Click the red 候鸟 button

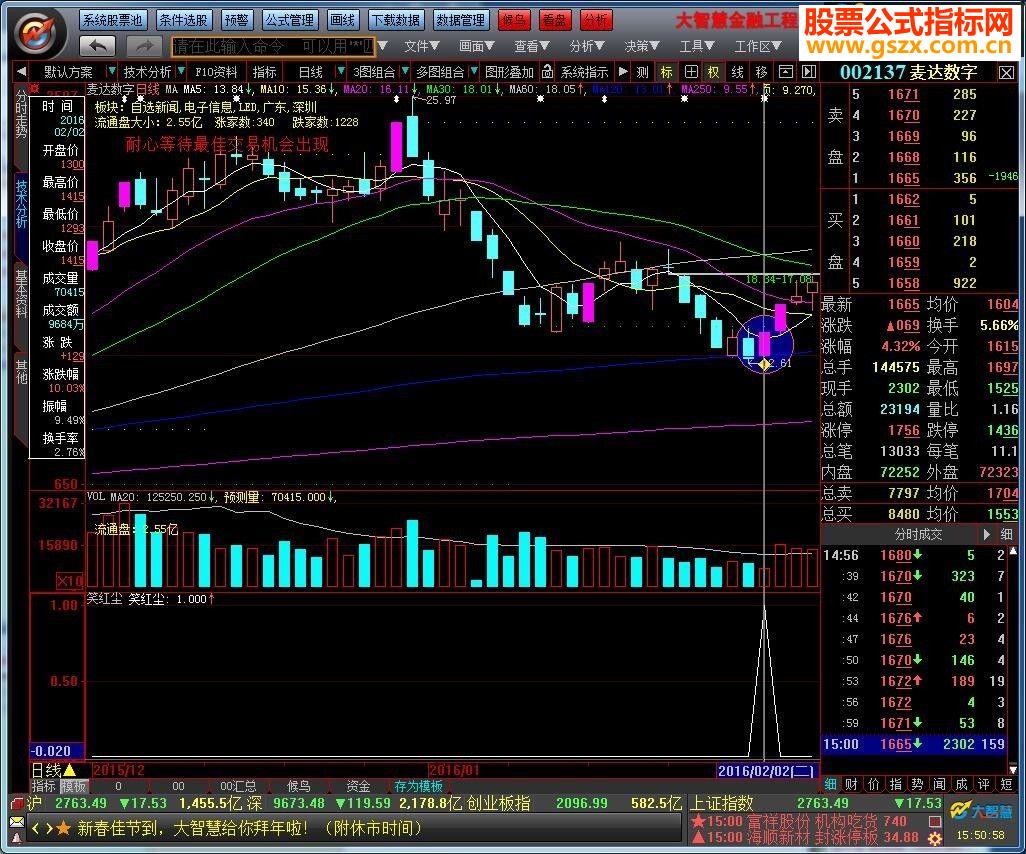coord(513,20)
